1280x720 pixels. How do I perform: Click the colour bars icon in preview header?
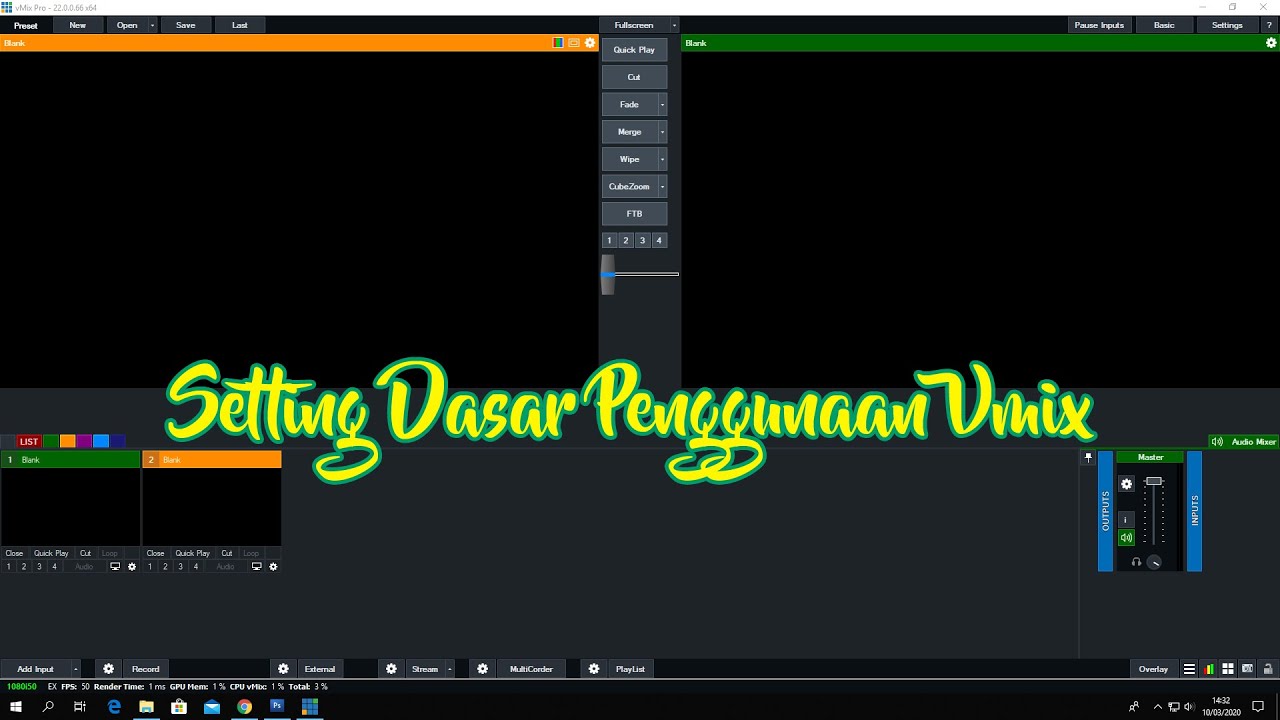tap(558, 43)
